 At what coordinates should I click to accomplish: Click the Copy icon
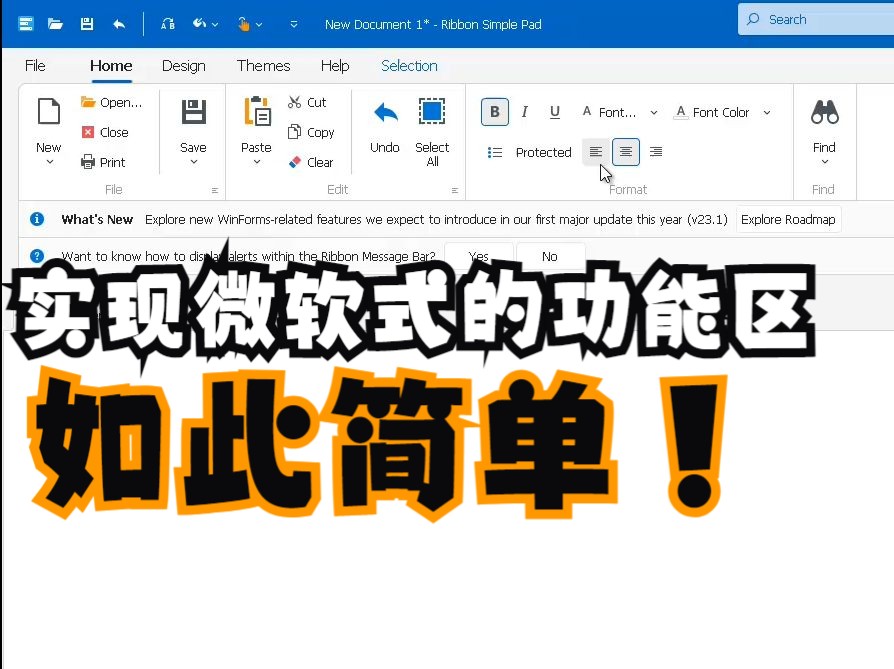tap(295, 132)
